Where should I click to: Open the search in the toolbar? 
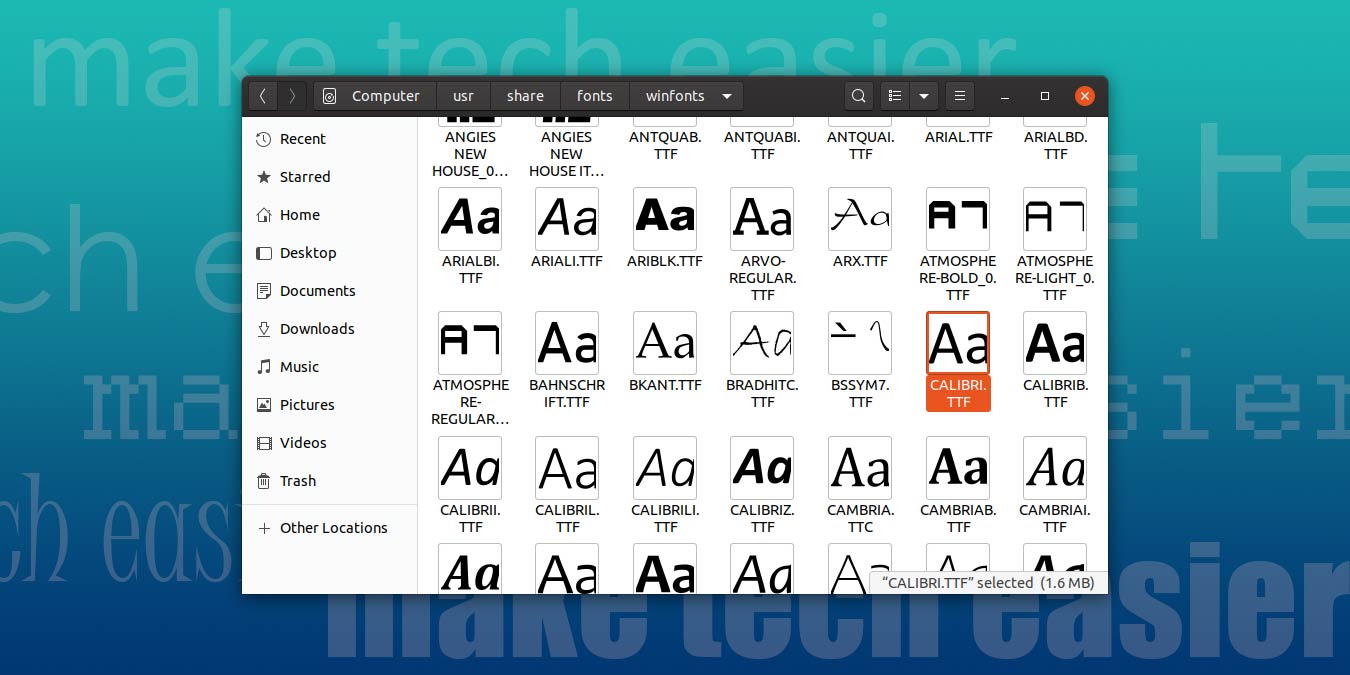click(858, 95)
